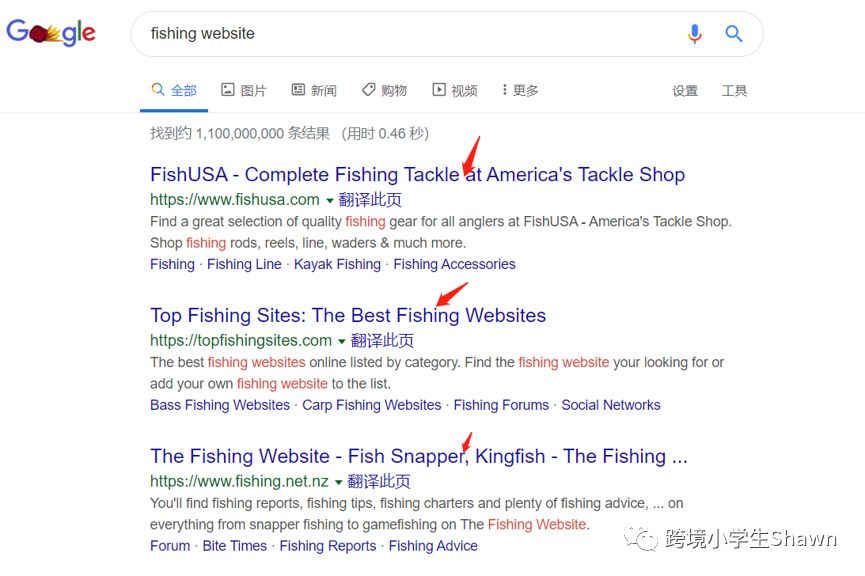Screen dimensions: 865x576
Task: Open the Fishing Forums sitelink
Action: [501, 405]
